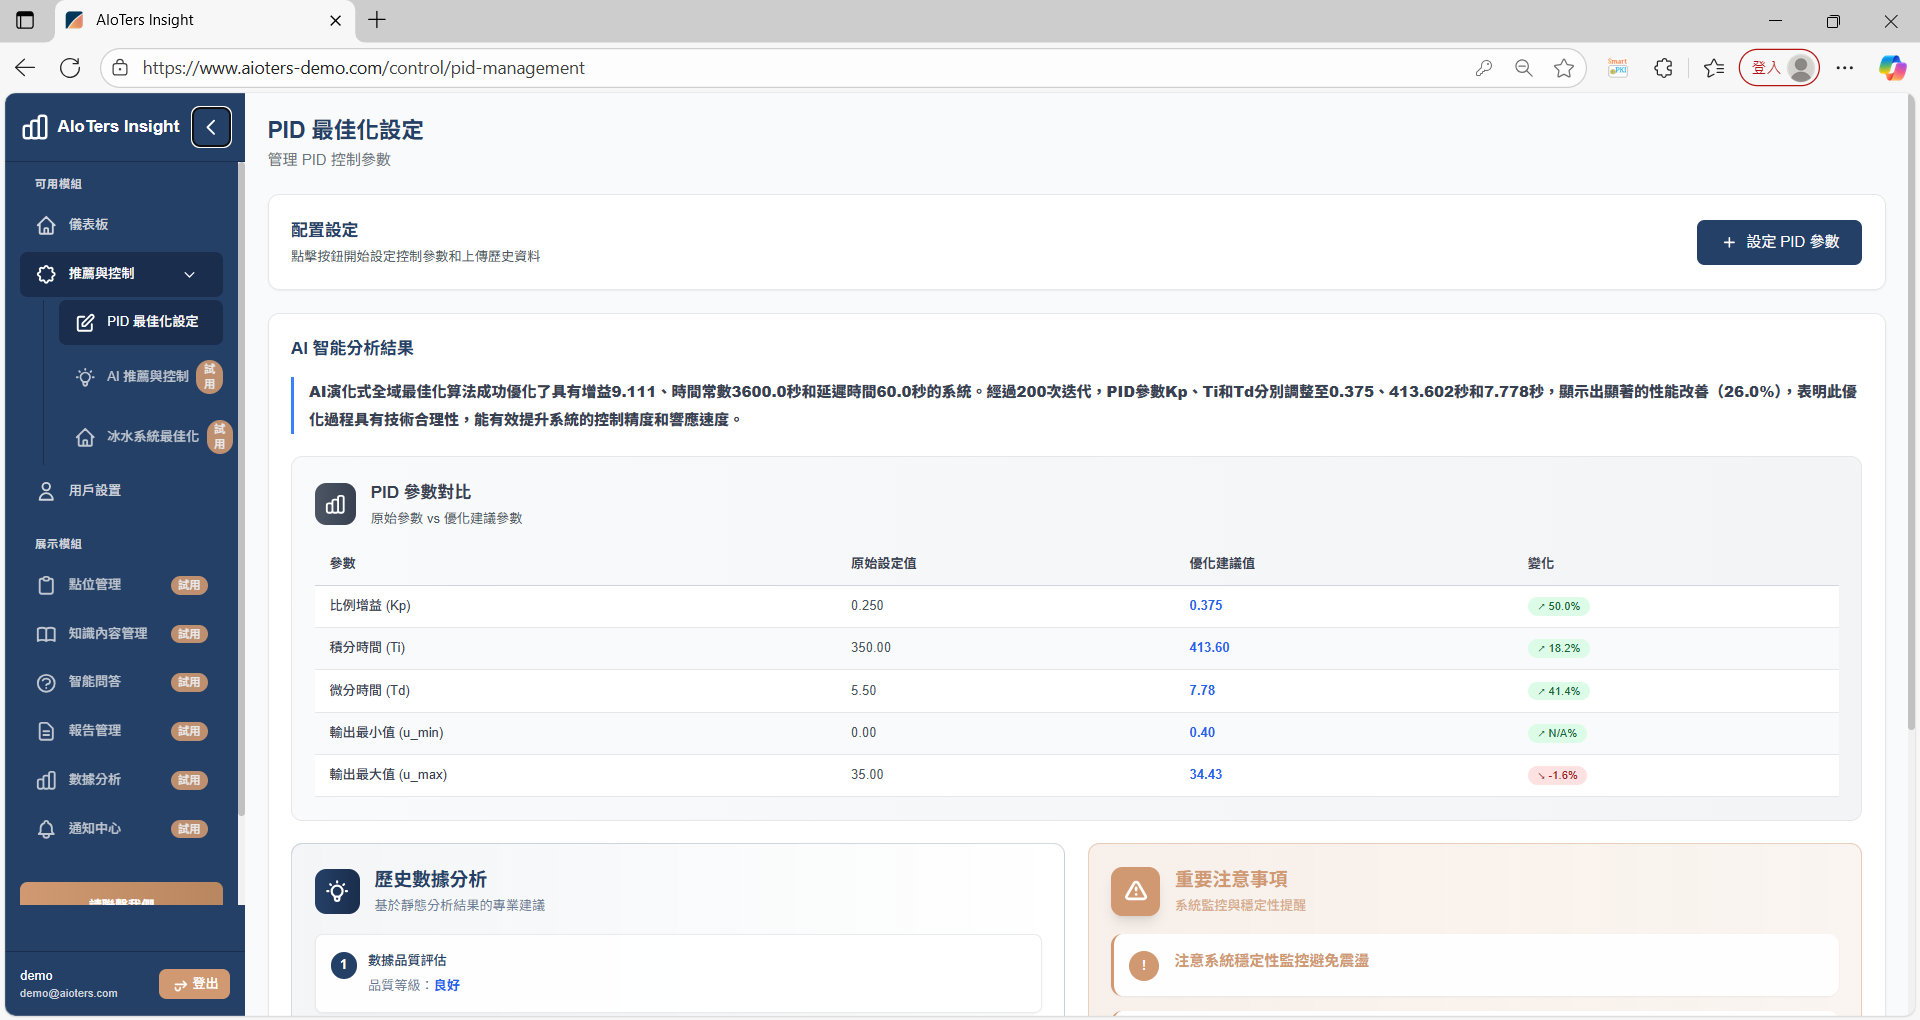Open 通知中心 bell icon
The width and height of the screenshot is (1920, 1020).
(46, 829)
